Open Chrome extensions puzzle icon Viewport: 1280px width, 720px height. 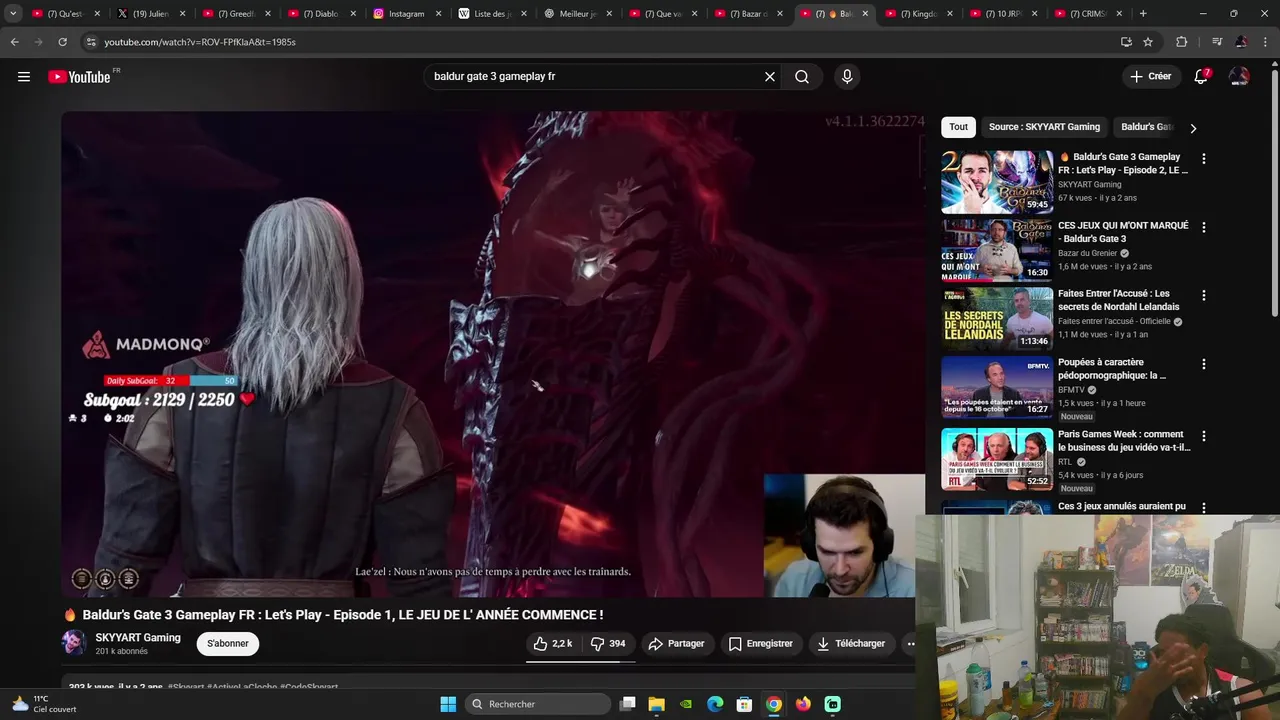pyautogui.click(x=1182, y=42)
